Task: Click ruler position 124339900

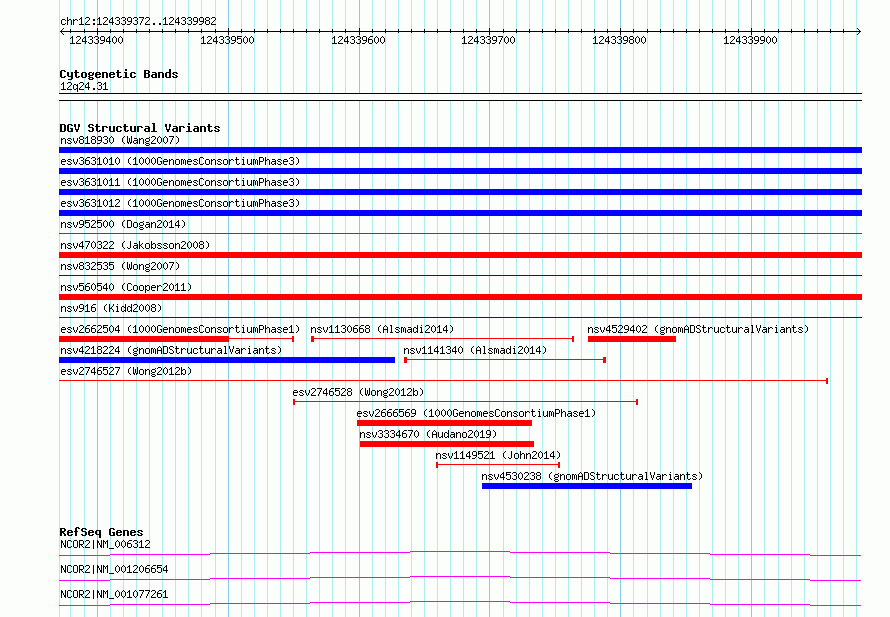Action: pyautogui.click(x=750, y=40)
